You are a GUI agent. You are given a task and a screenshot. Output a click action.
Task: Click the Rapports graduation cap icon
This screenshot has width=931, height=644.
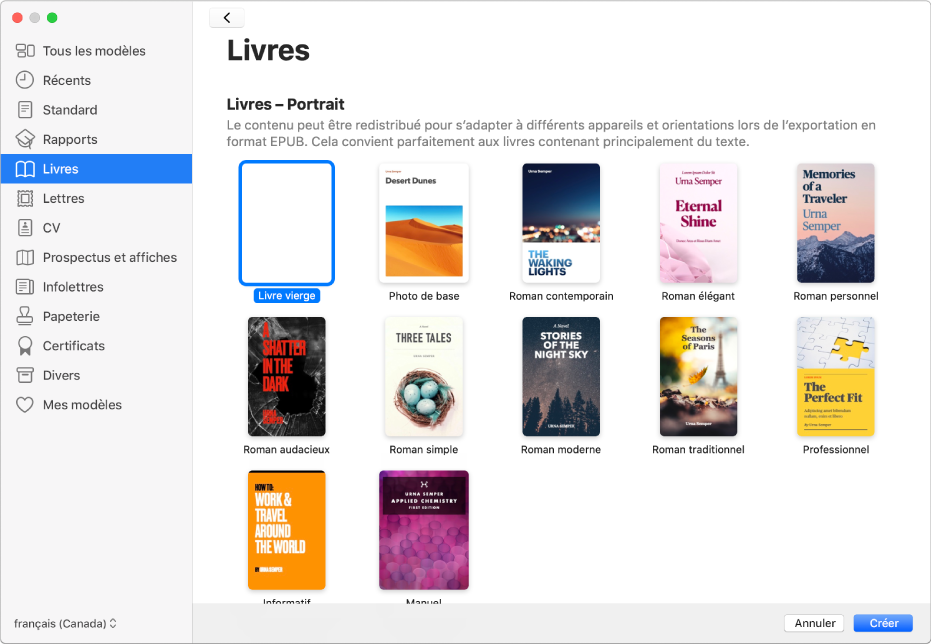pos(25,139)
